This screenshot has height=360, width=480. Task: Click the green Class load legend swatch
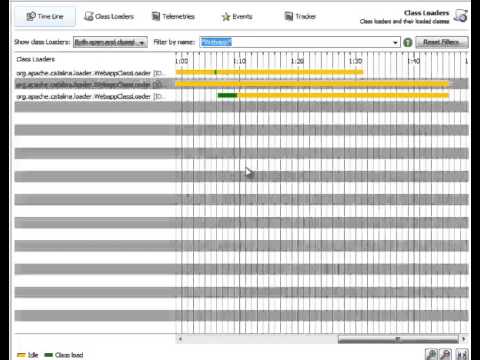pyautogui.click(x=49, y=355)
